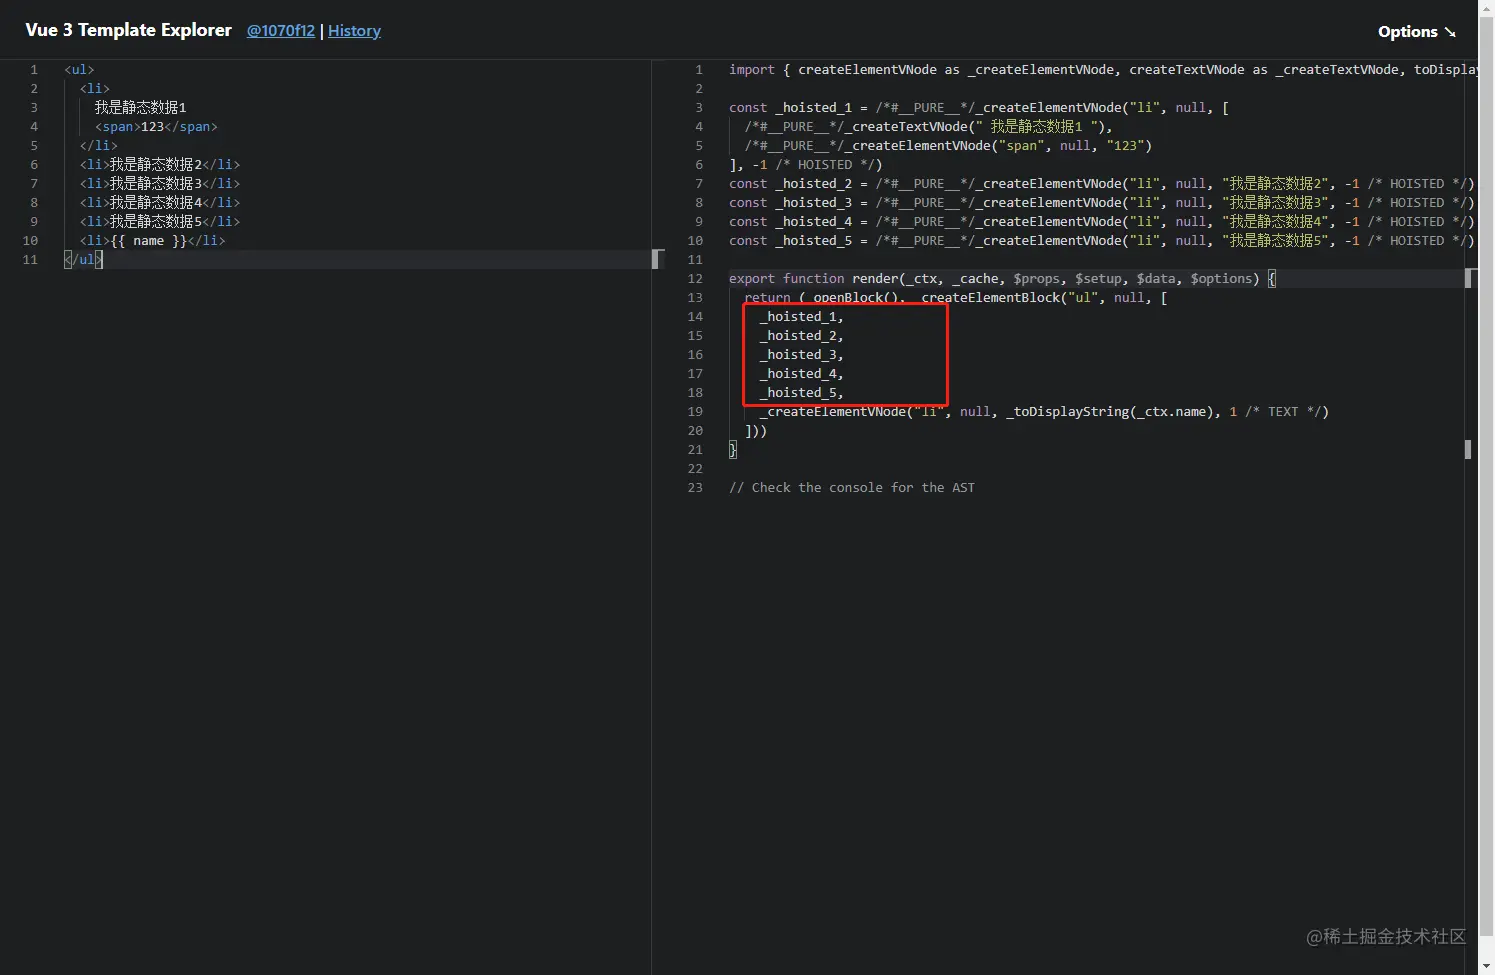
Task: Click the 'export function render' line
Action: (1002, 279)
